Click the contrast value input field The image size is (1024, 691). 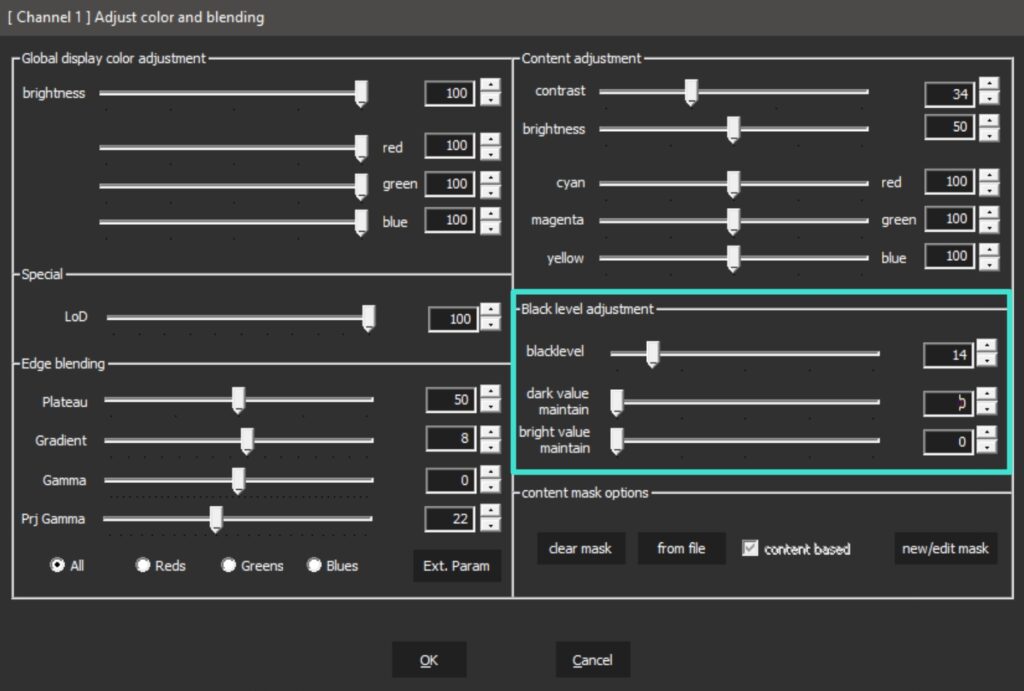point(949,94)
